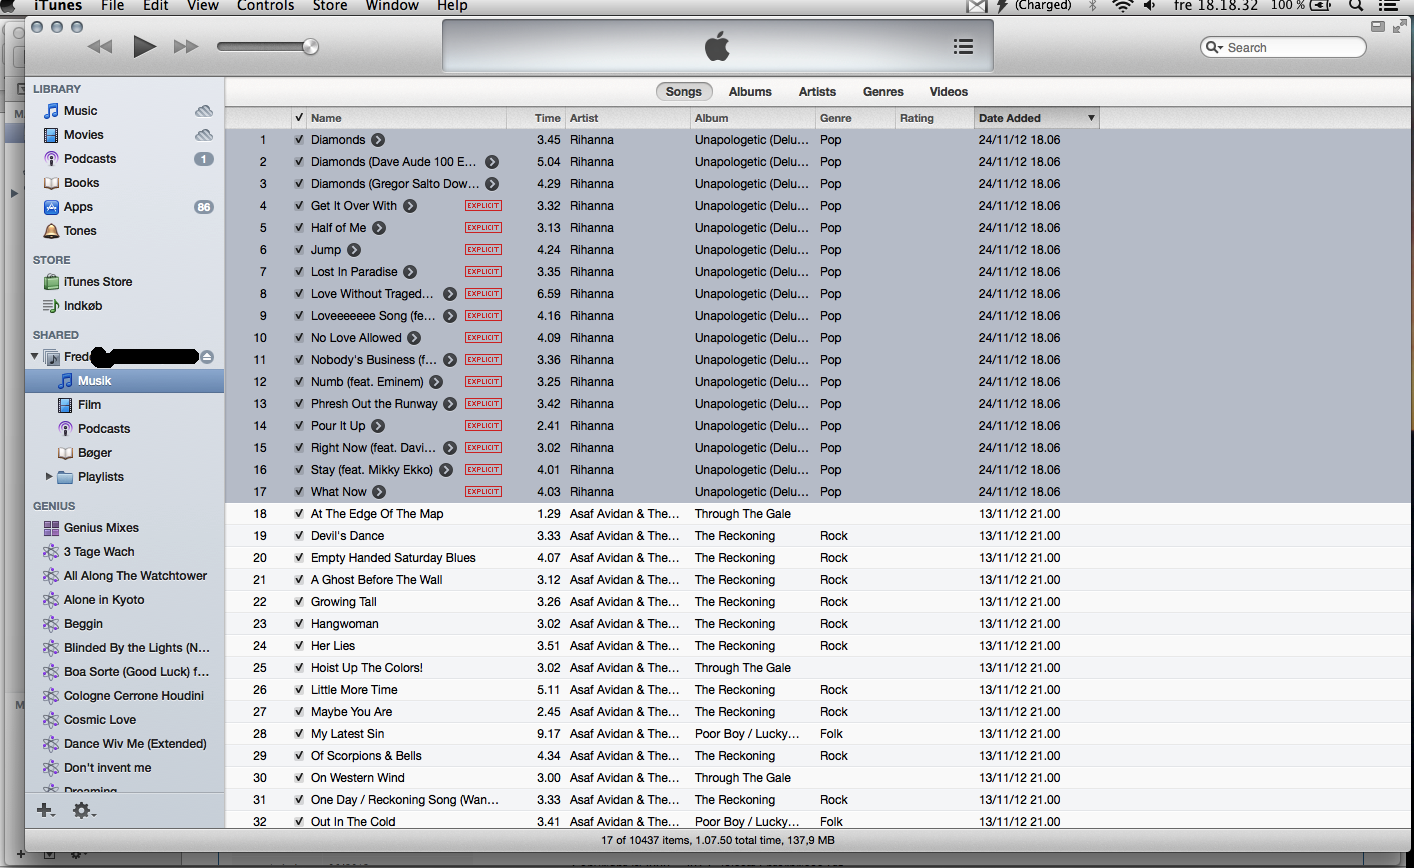Skip forward with the fast-forward button
This screenshot has width=1414, height=868.
pos(186,46)
